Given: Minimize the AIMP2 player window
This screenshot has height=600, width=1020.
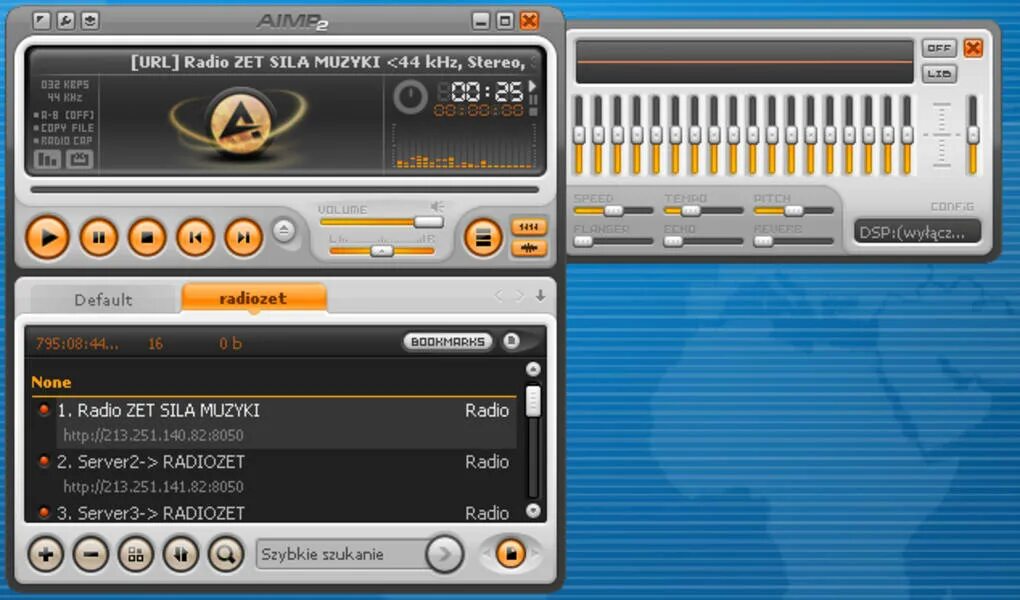Looking at the screenshot, I should point(481,21).
